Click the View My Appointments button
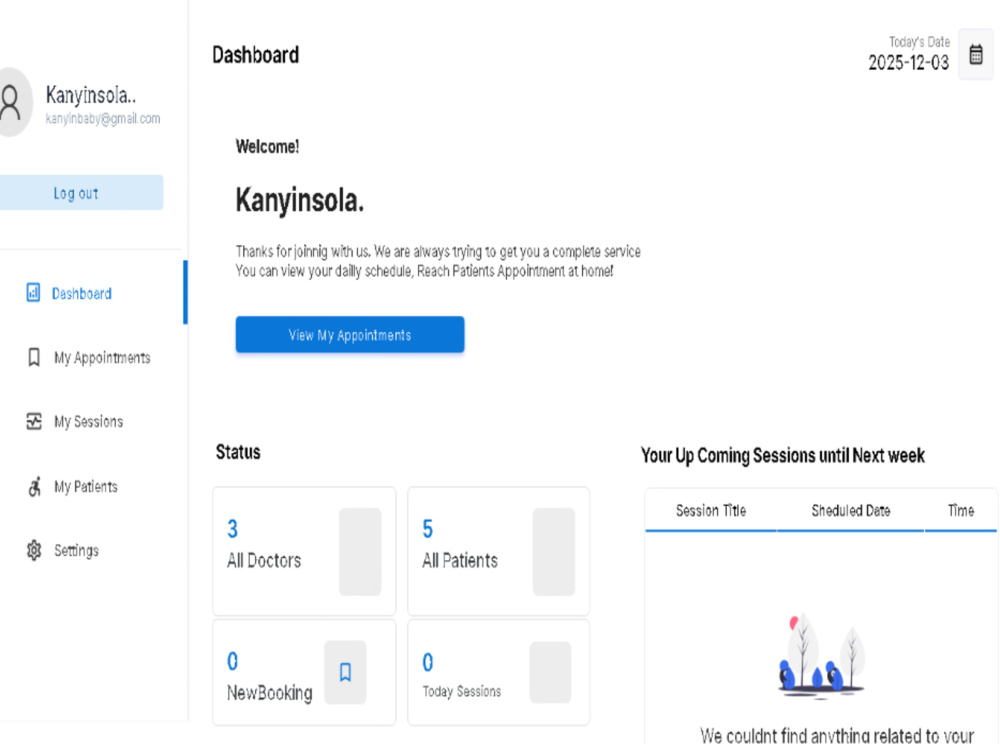 (x=350, y=335)
